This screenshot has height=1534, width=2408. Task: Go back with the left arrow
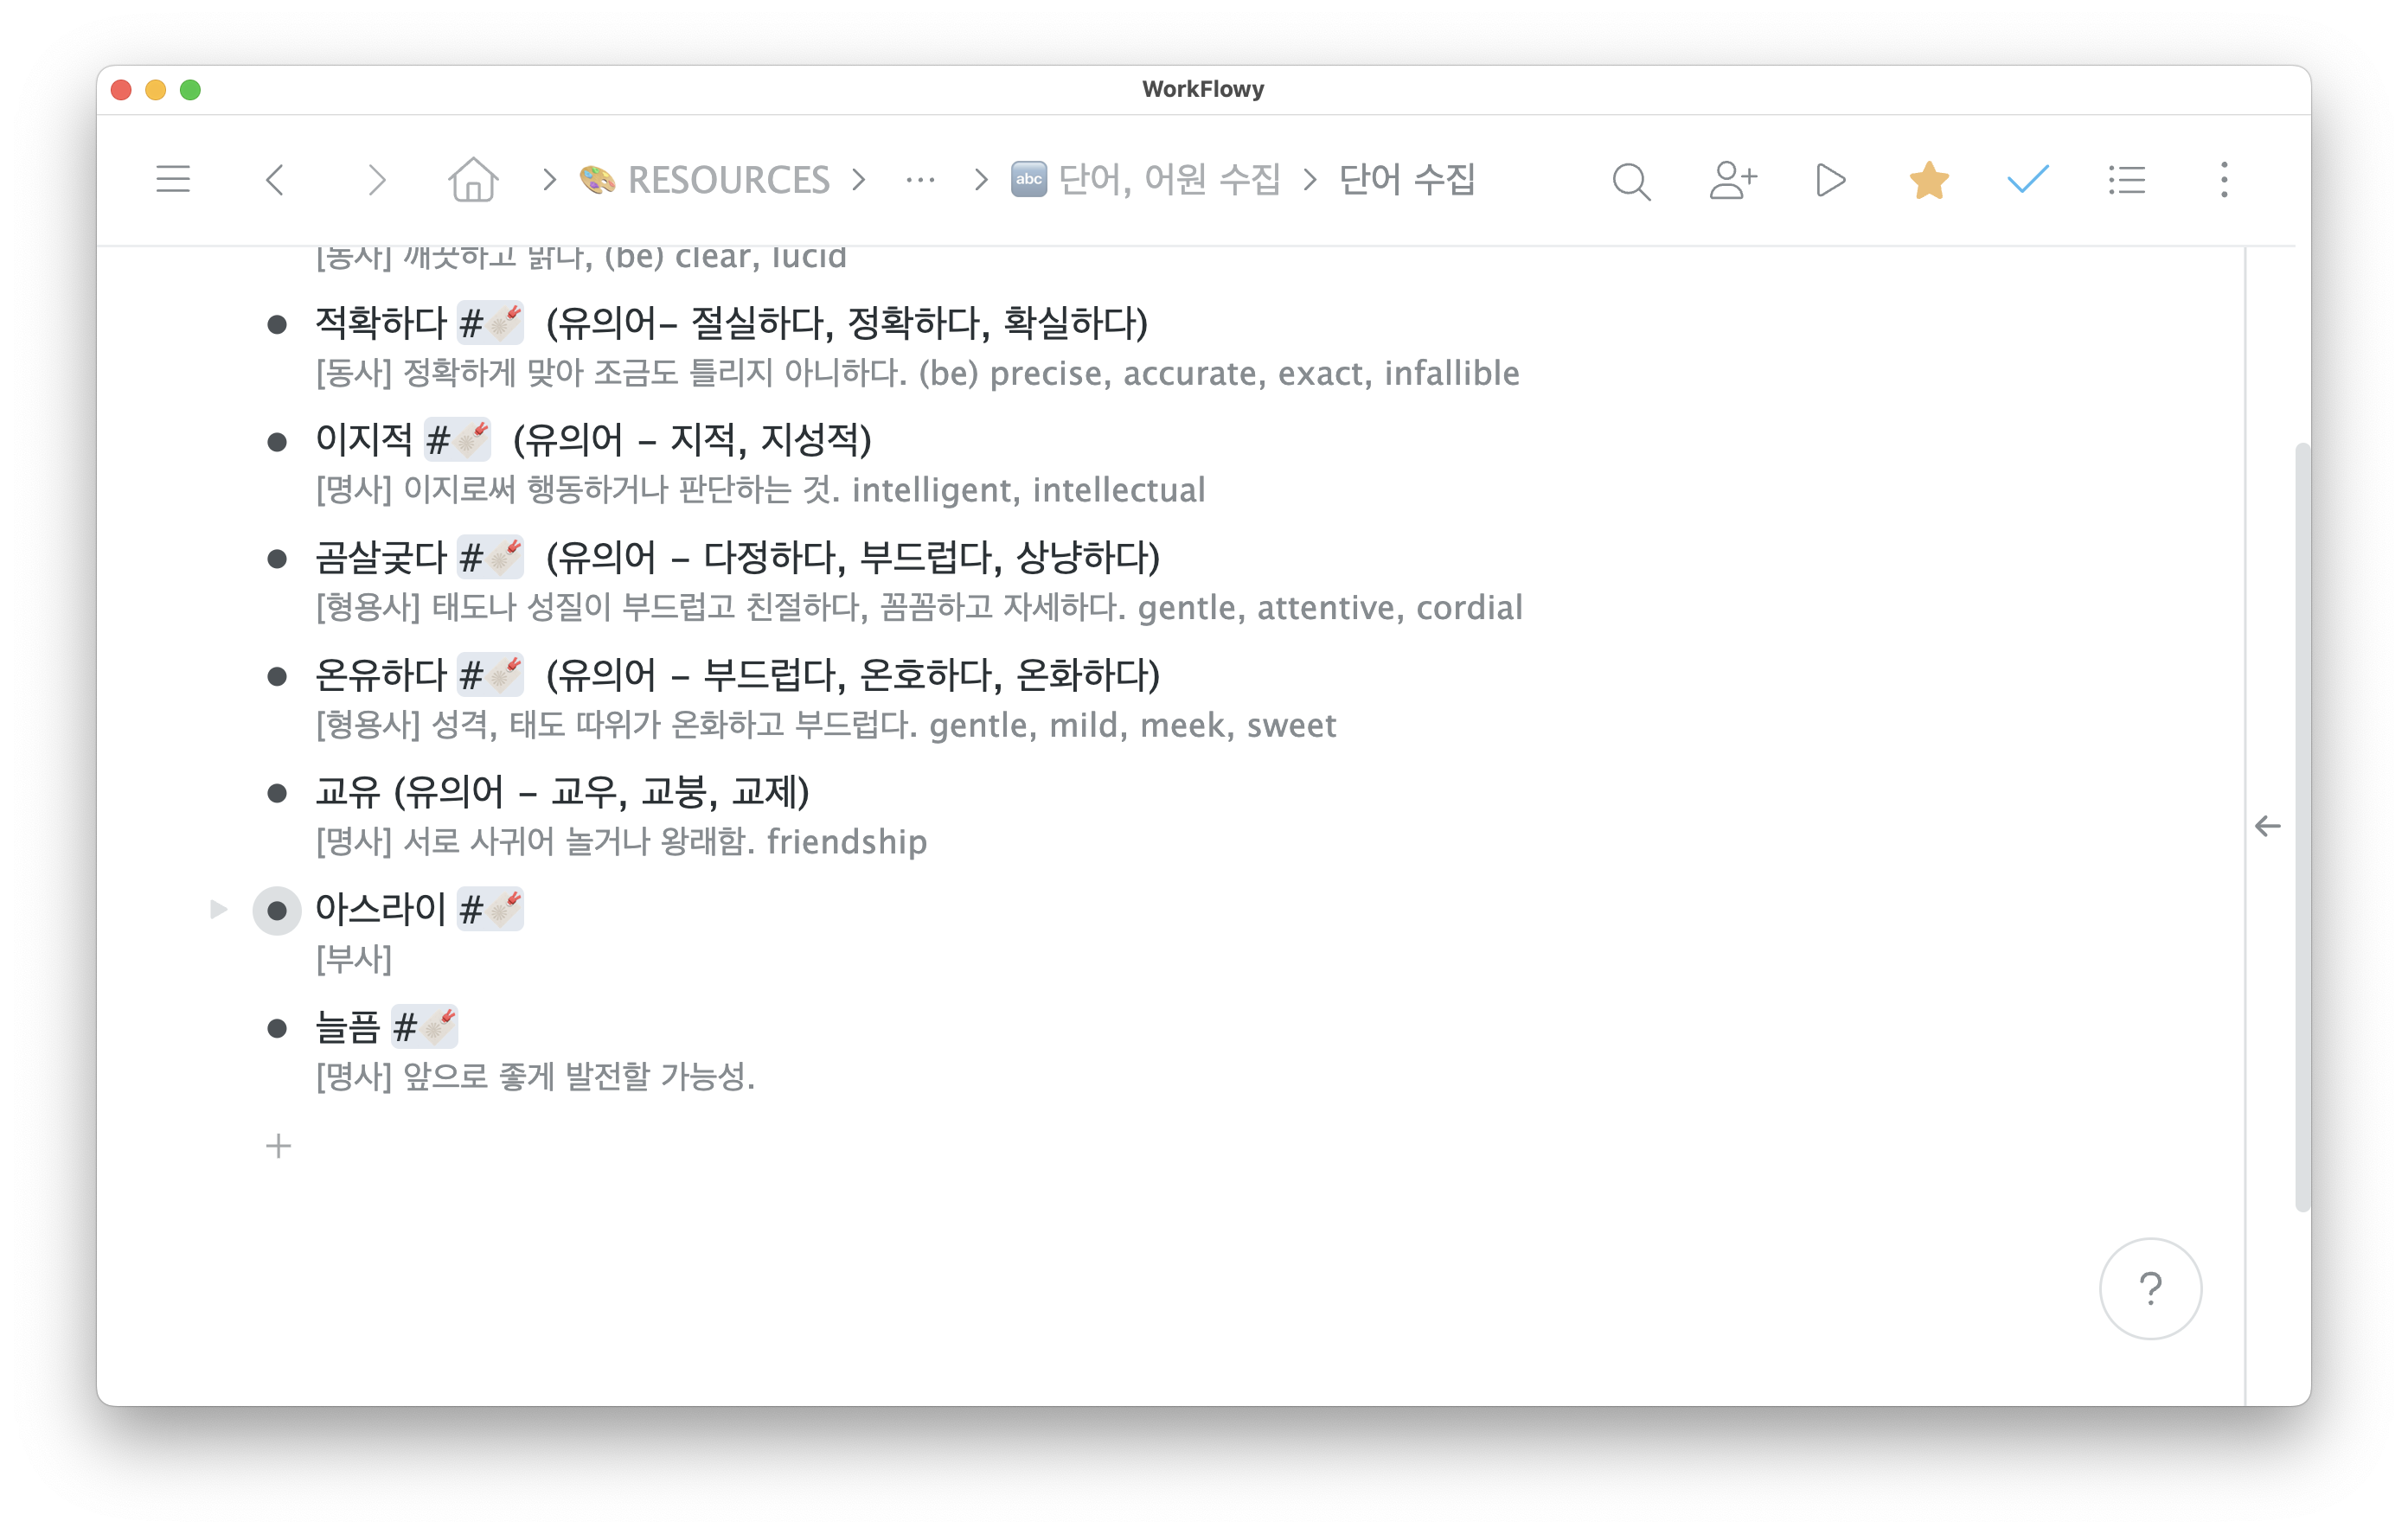pos(276,180)
